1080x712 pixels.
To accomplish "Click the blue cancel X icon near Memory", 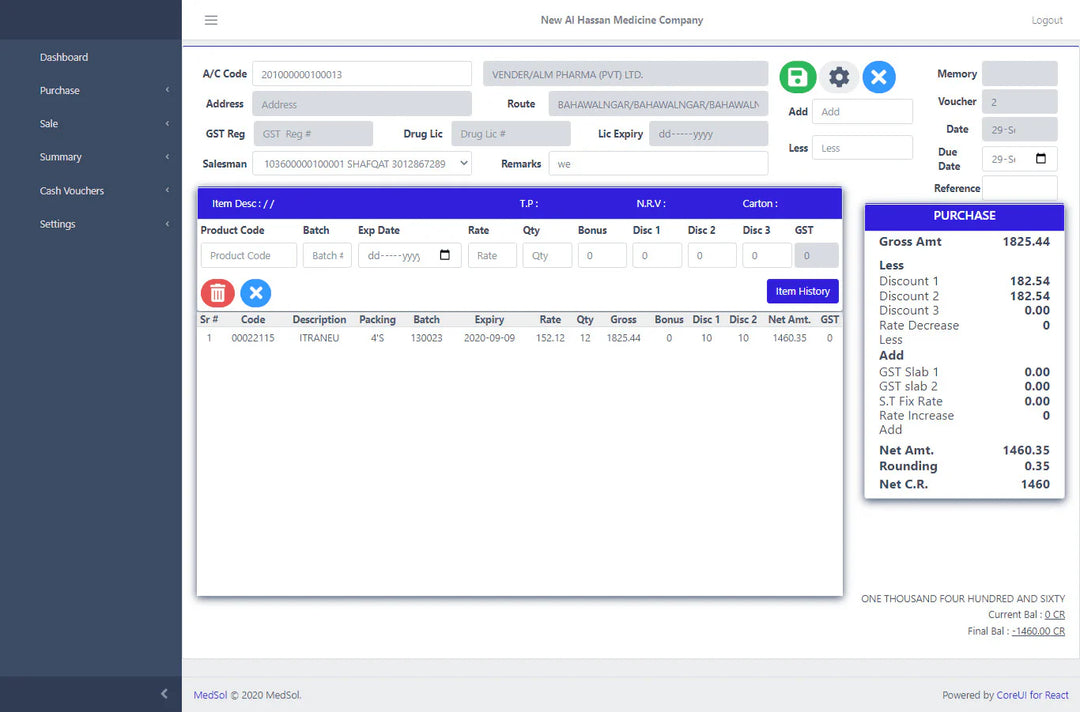I will [879, 77].
